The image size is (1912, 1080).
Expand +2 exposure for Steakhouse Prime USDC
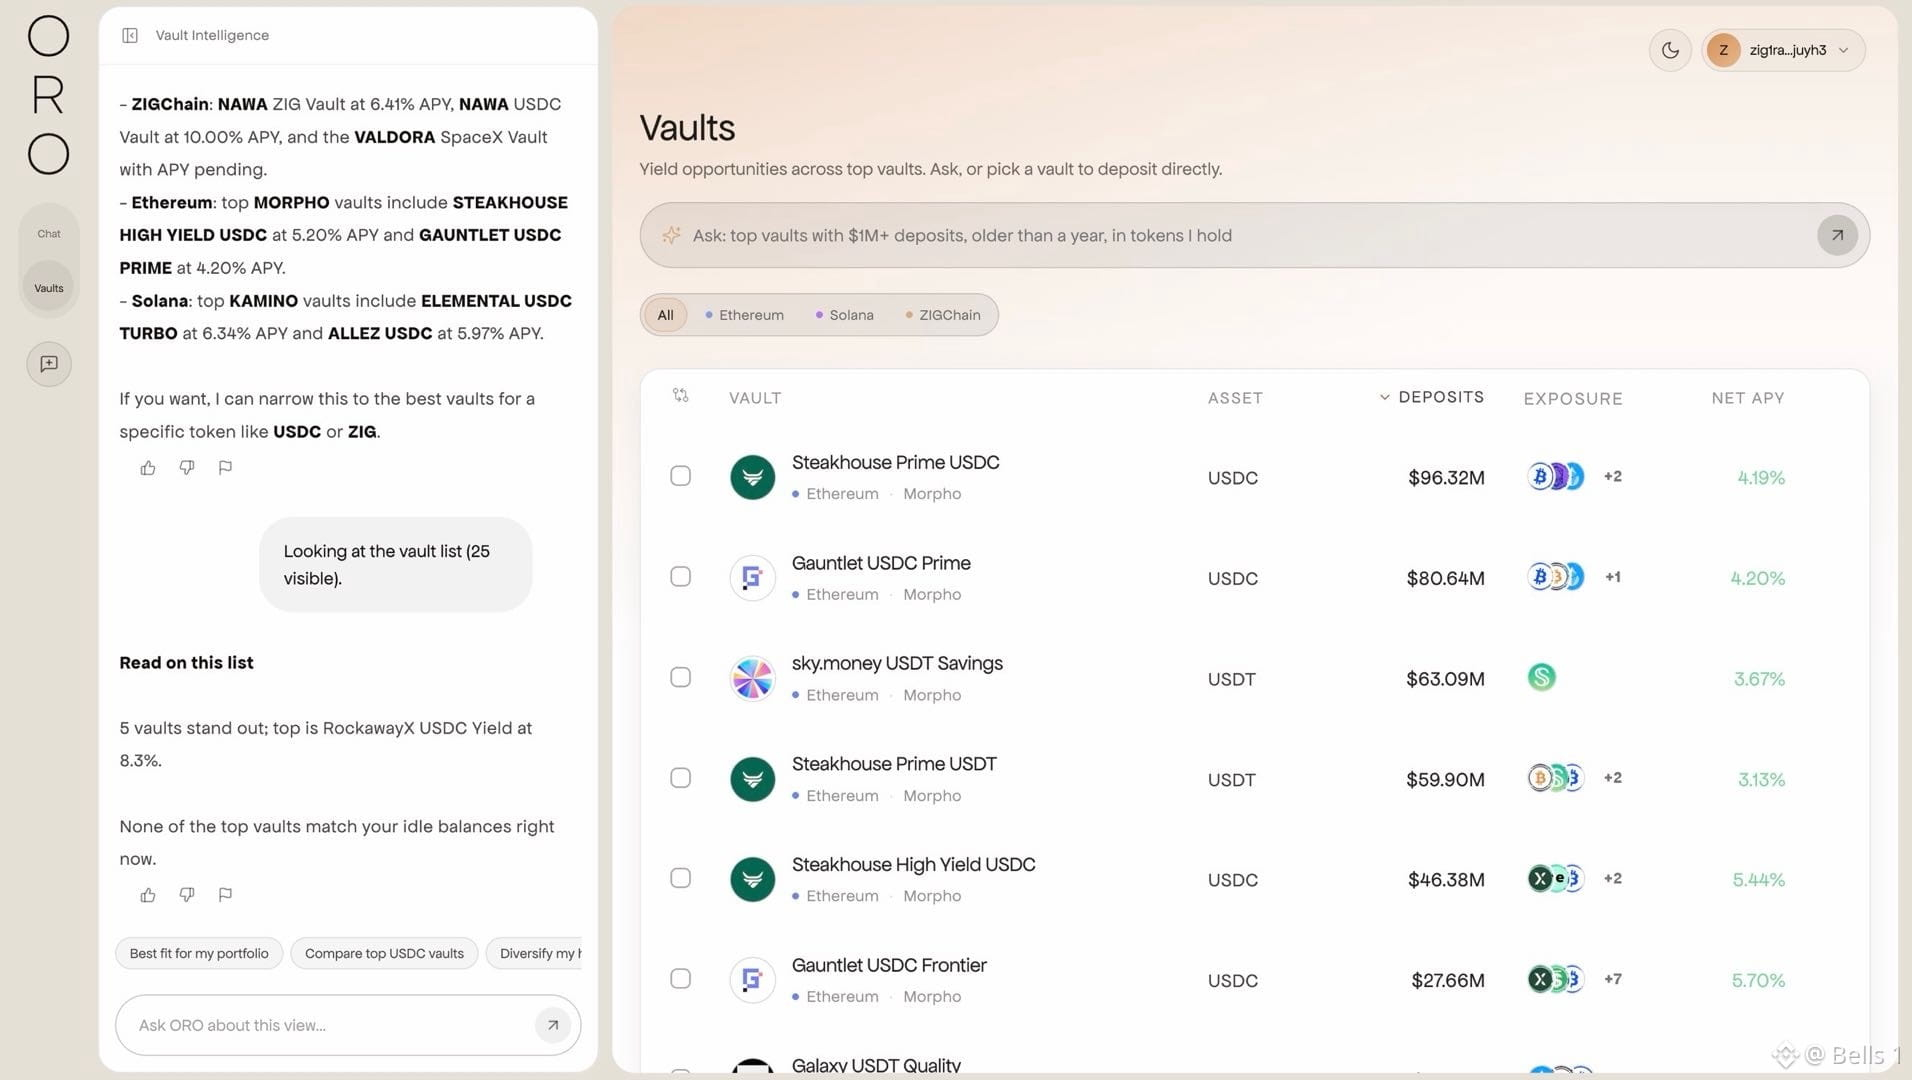[1613, 476]
